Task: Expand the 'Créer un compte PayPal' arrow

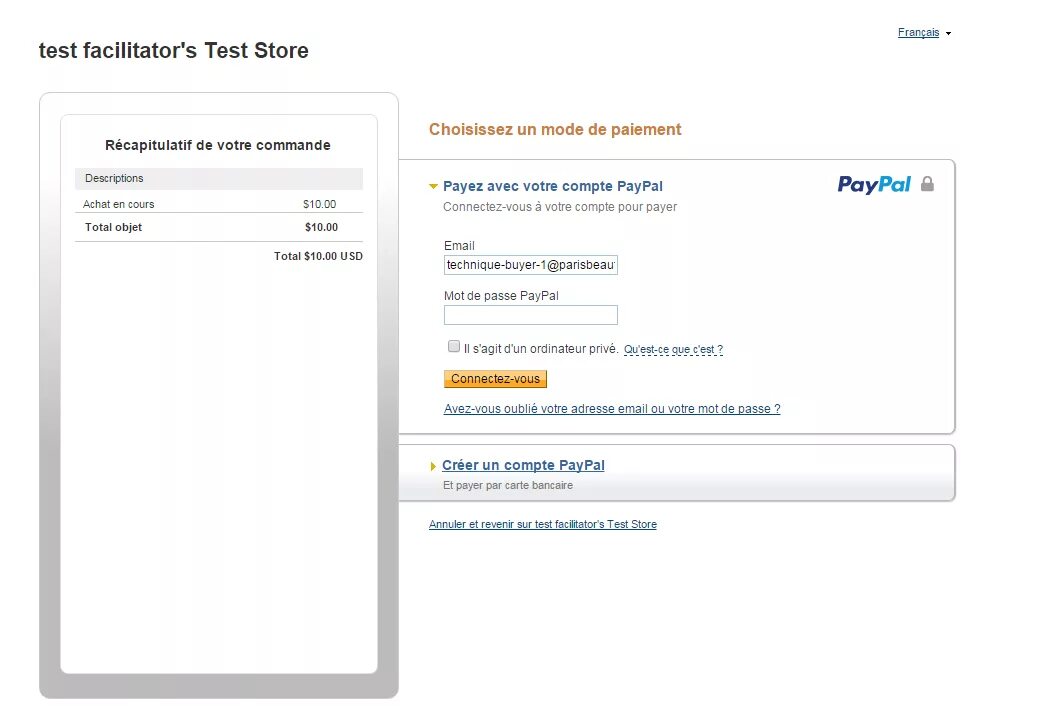Action: (433, 466)
